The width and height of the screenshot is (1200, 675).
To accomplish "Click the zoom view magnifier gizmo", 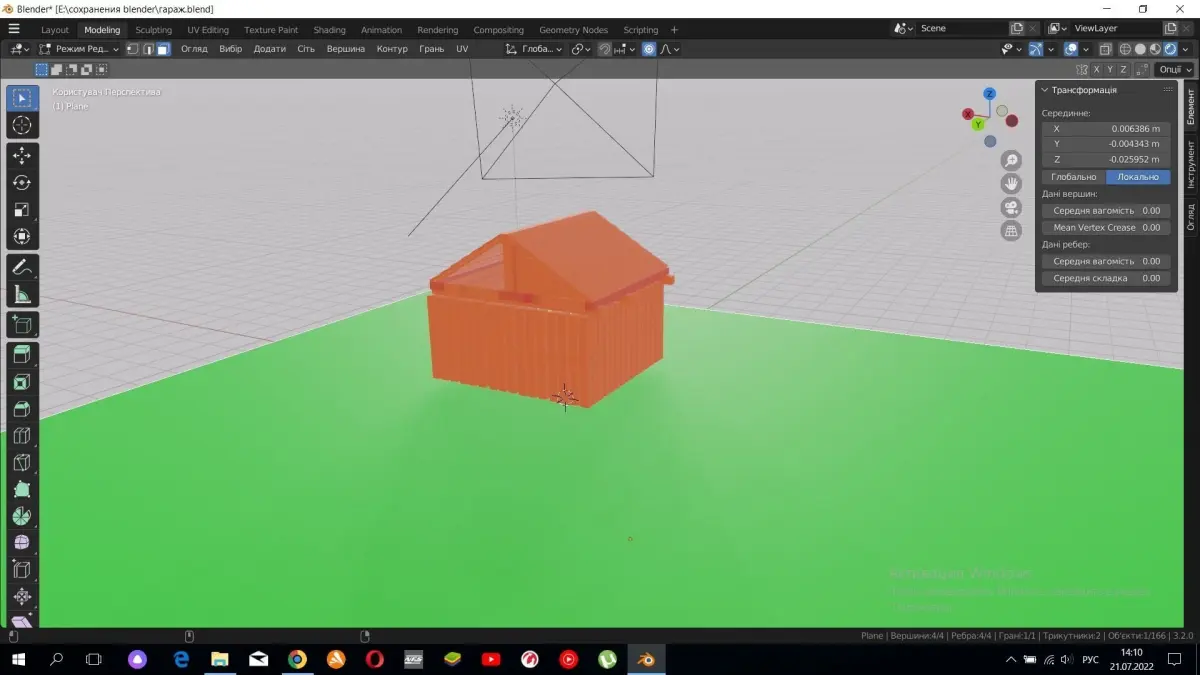I will tap(1011, 160).
